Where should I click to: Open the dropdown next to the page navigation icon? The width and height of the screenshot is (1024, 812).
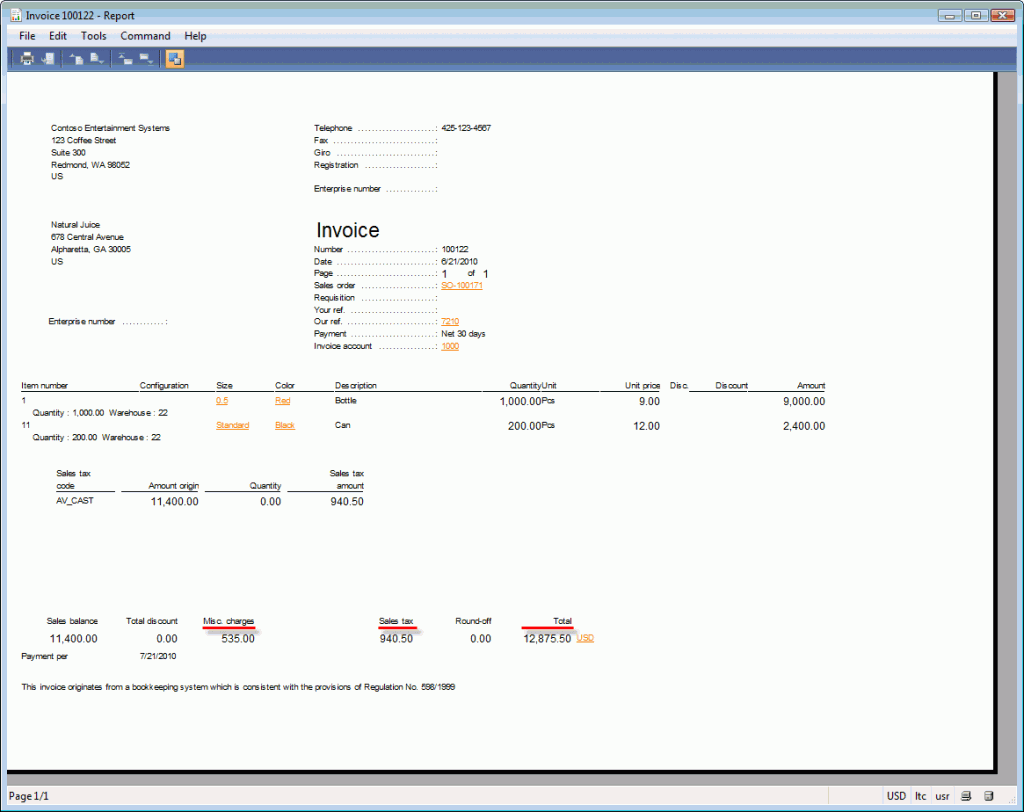tap(151, 64)
